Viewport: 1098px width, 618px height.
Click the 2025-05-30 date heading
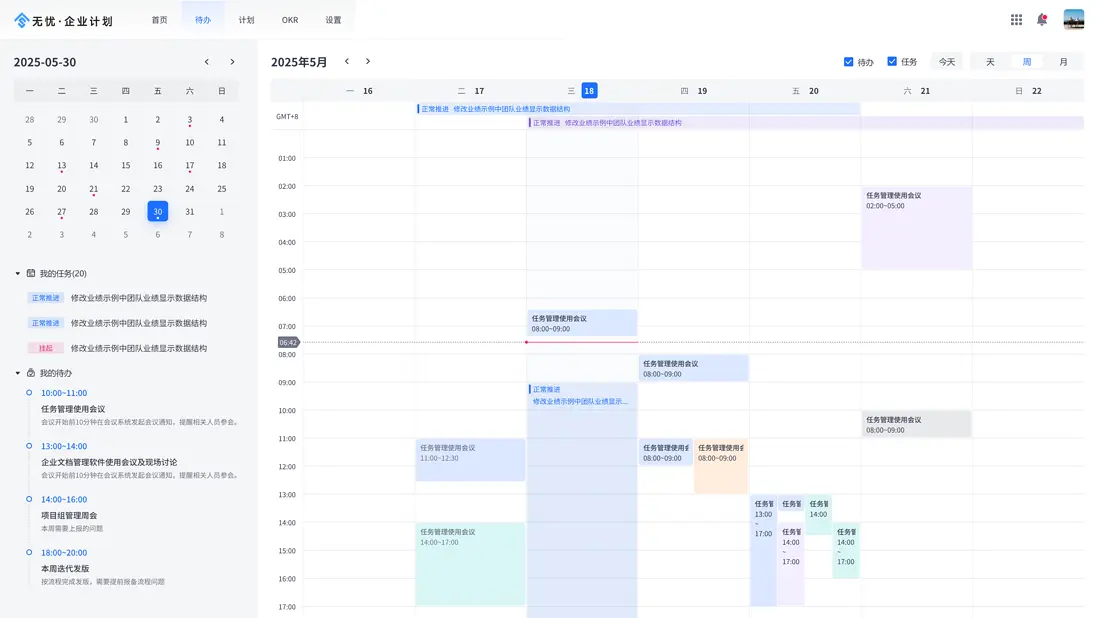[45, 62]
